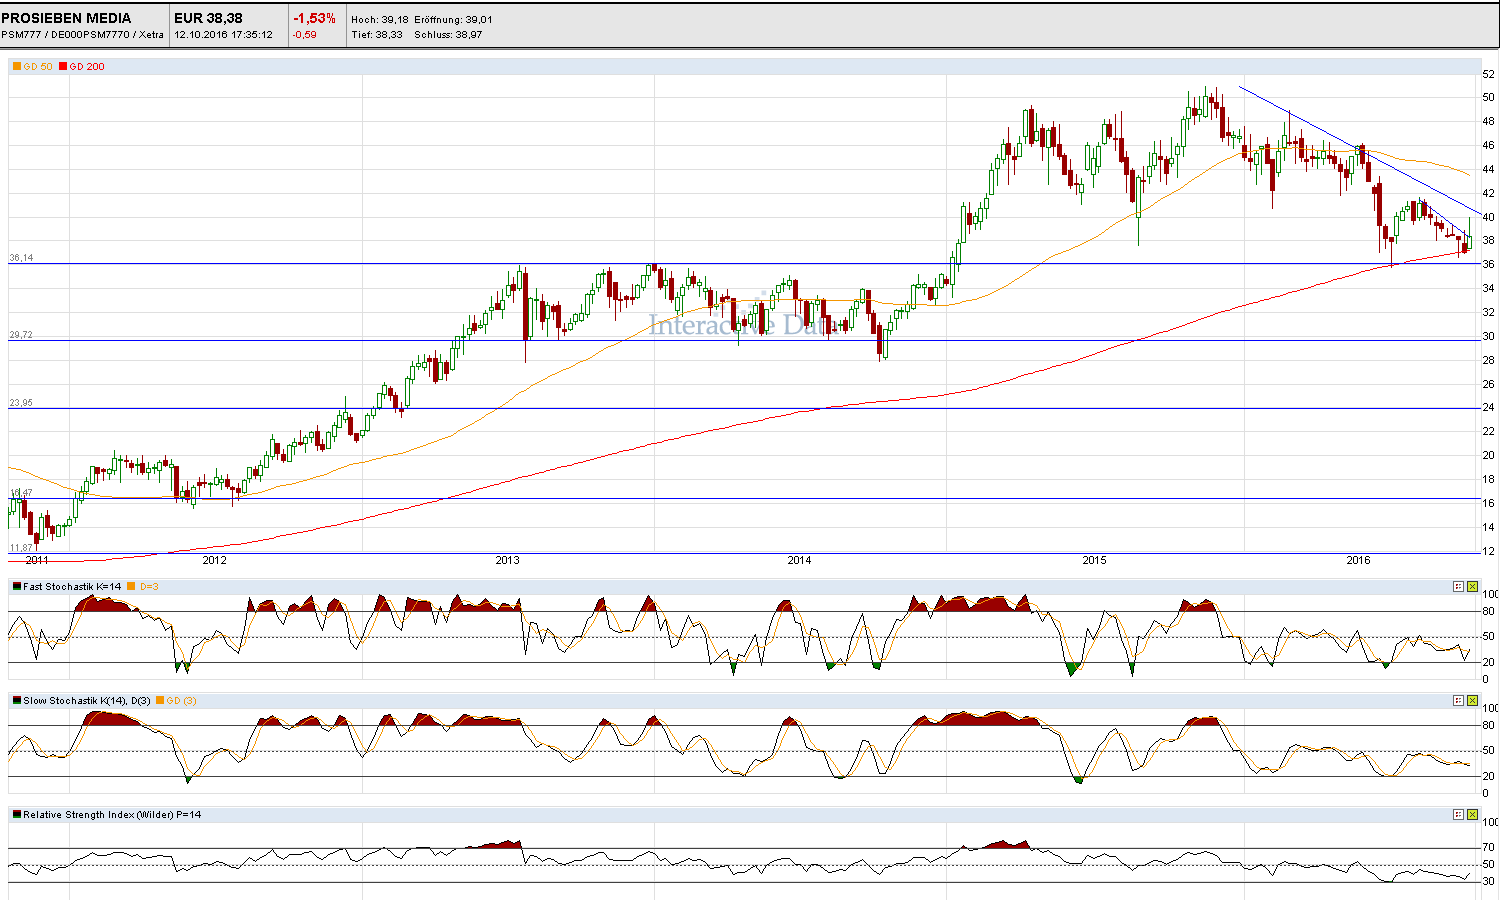Click the 36,14 support level label

tap(21, 258)
